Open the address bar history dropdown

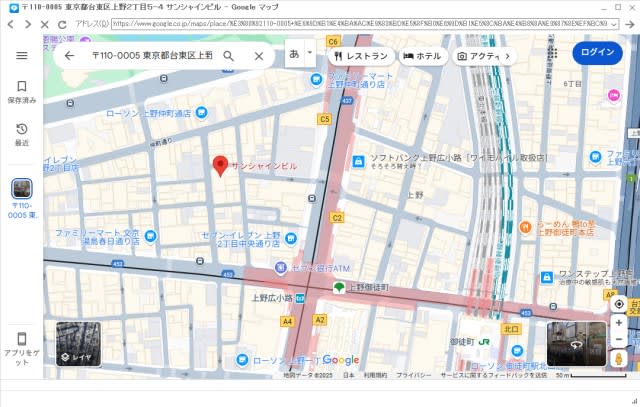point(613,24)
